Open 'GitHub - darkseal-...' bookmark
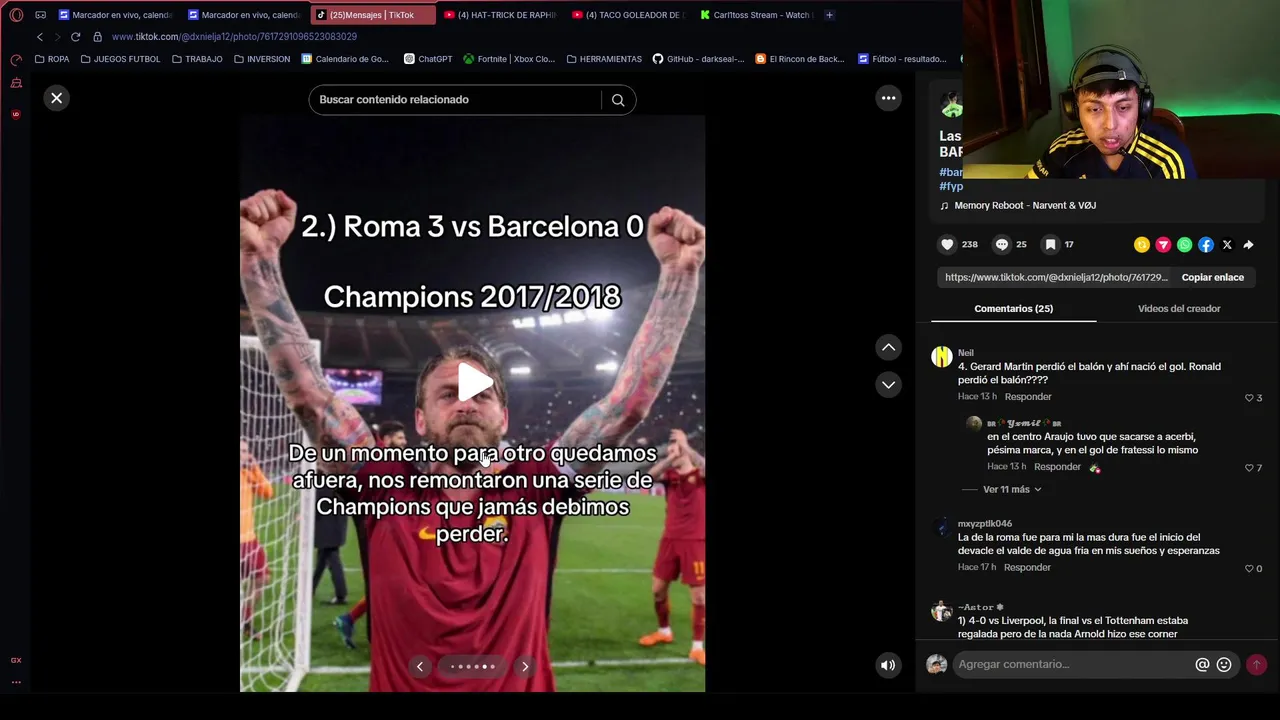 (698, 59)
